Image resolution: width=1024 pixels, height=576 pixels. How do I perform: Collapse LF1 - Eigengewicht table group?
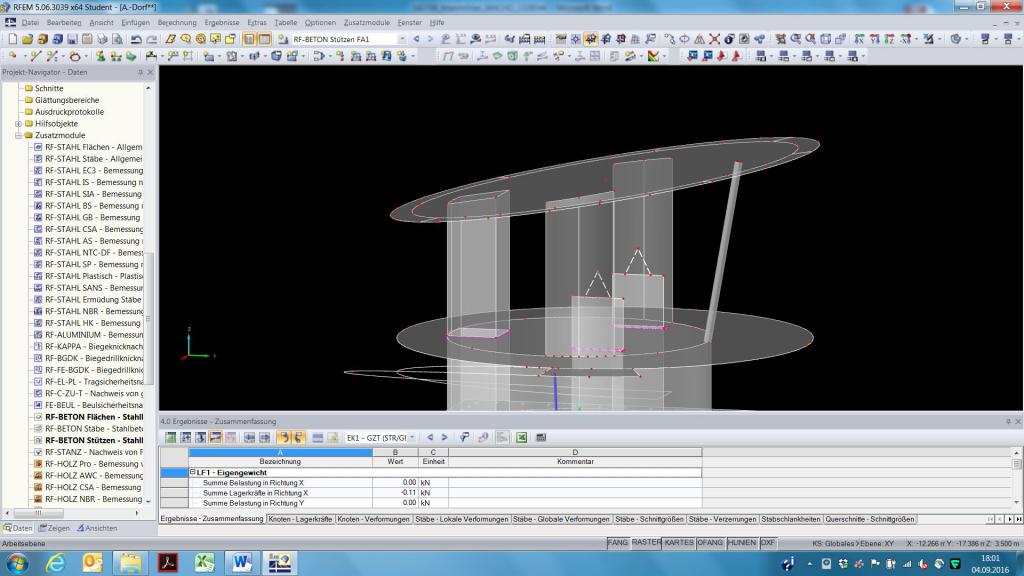tap(193, 472)
